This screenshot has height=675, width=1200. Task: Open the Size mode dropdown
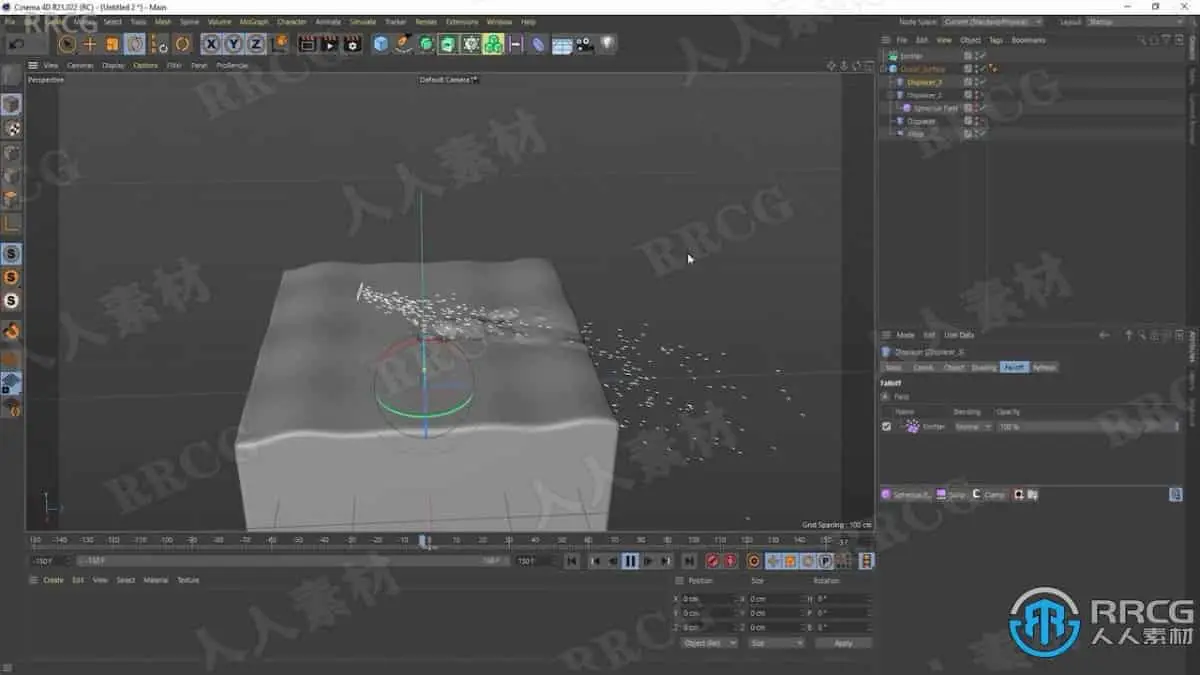tap(776, 643)
